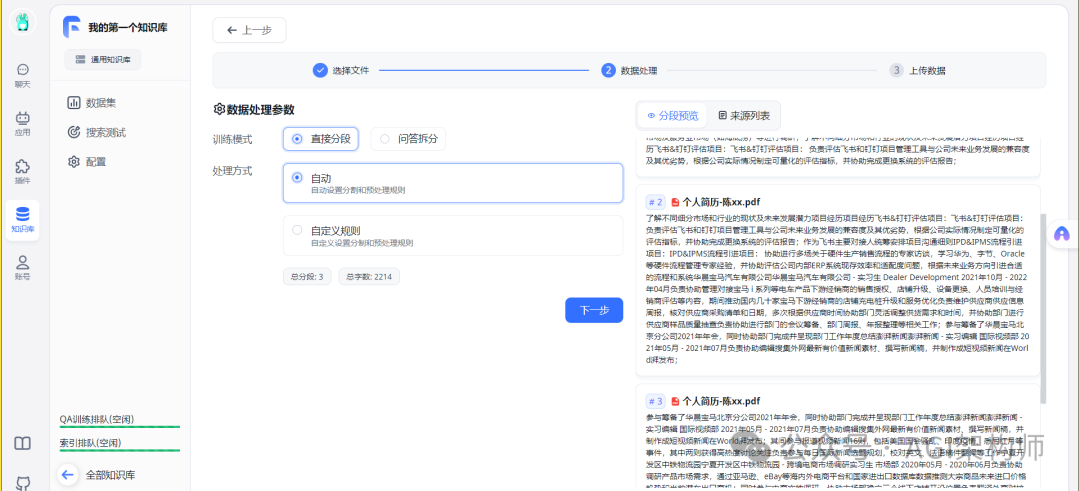Screen dimensions: 1080x491
Task: Click the preview panel scrollbar
Action: [x=1044, y=308]
